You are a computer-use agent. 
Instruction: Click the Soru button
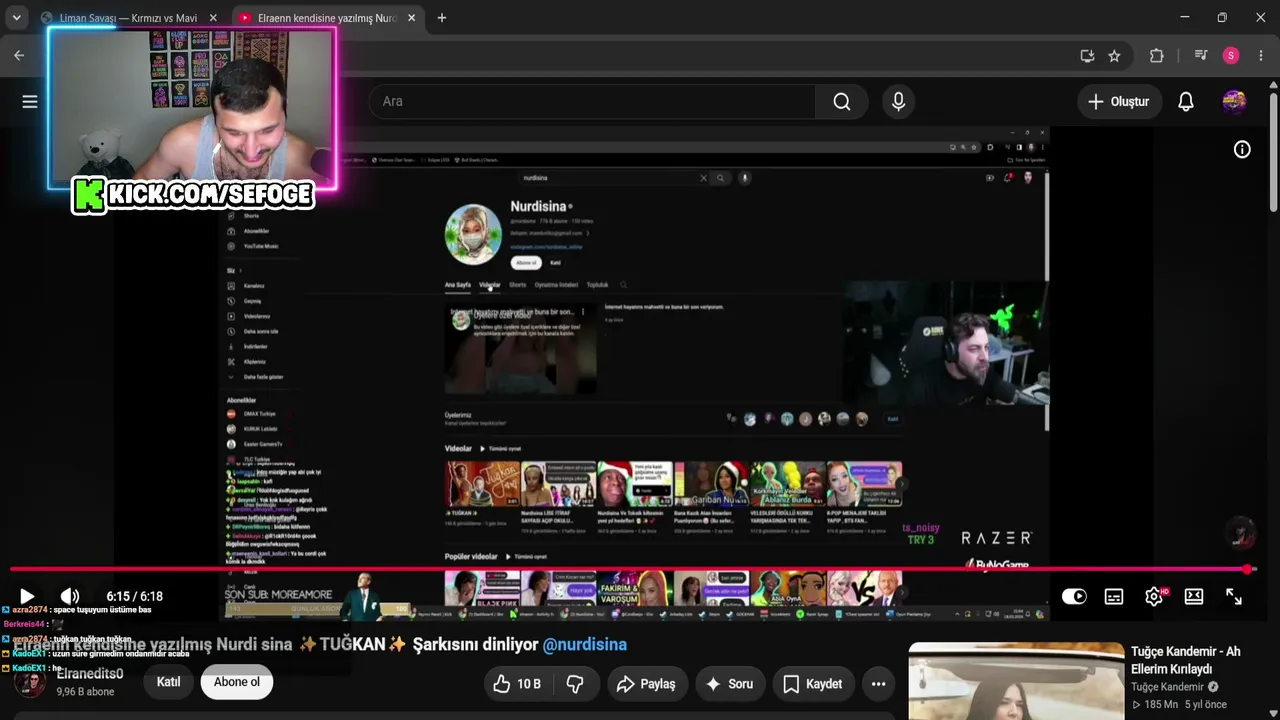pyautogui.click(x=729, y=684)
